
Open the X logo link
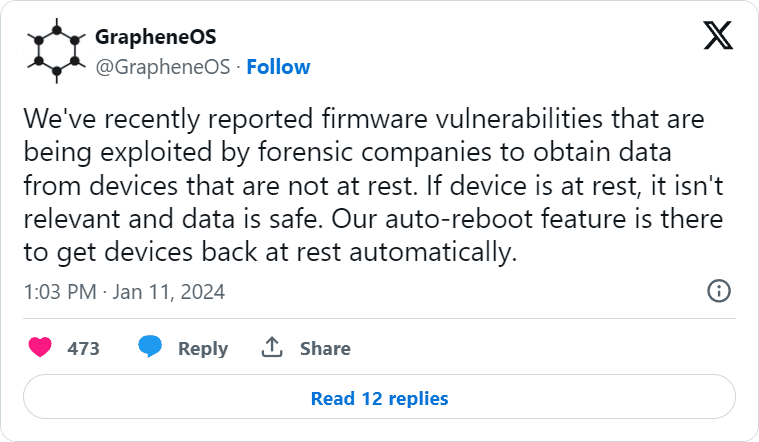pyautogui.click(x=716, y=37)
